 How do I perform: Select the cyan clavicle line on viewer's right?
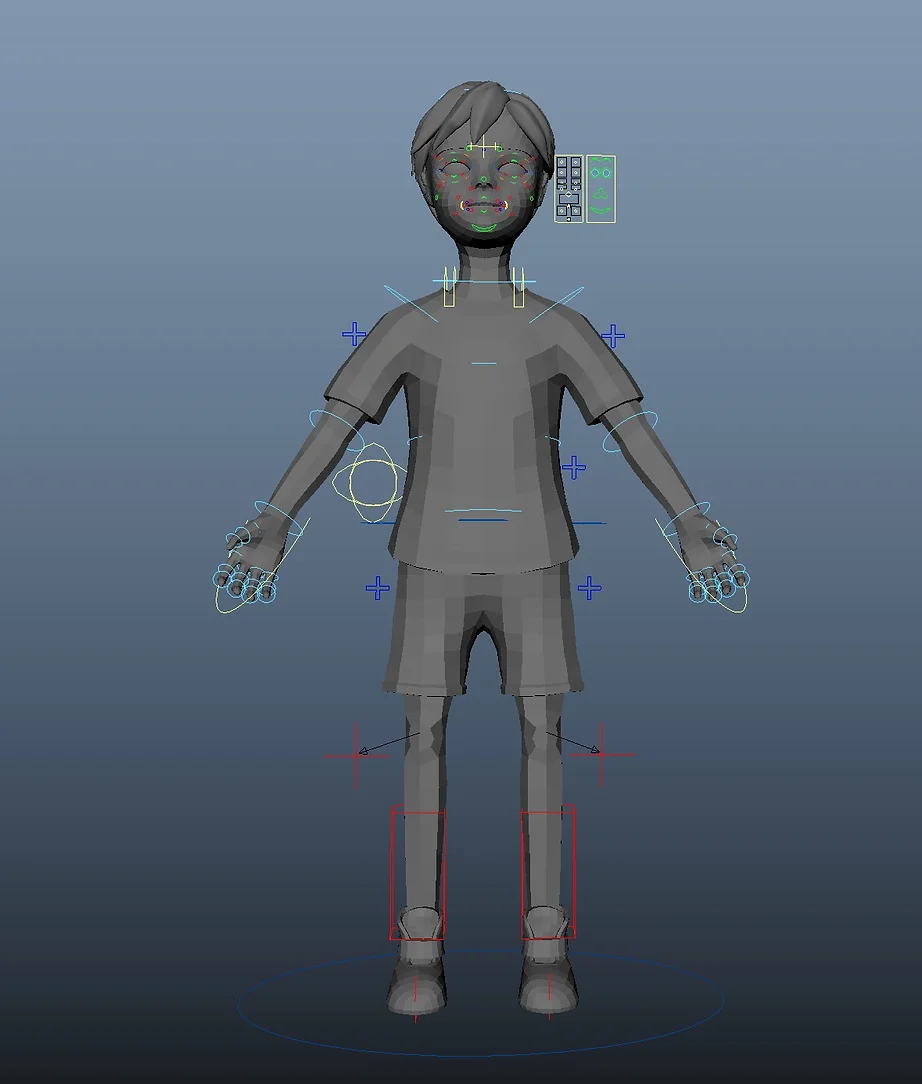coord(556,305)
